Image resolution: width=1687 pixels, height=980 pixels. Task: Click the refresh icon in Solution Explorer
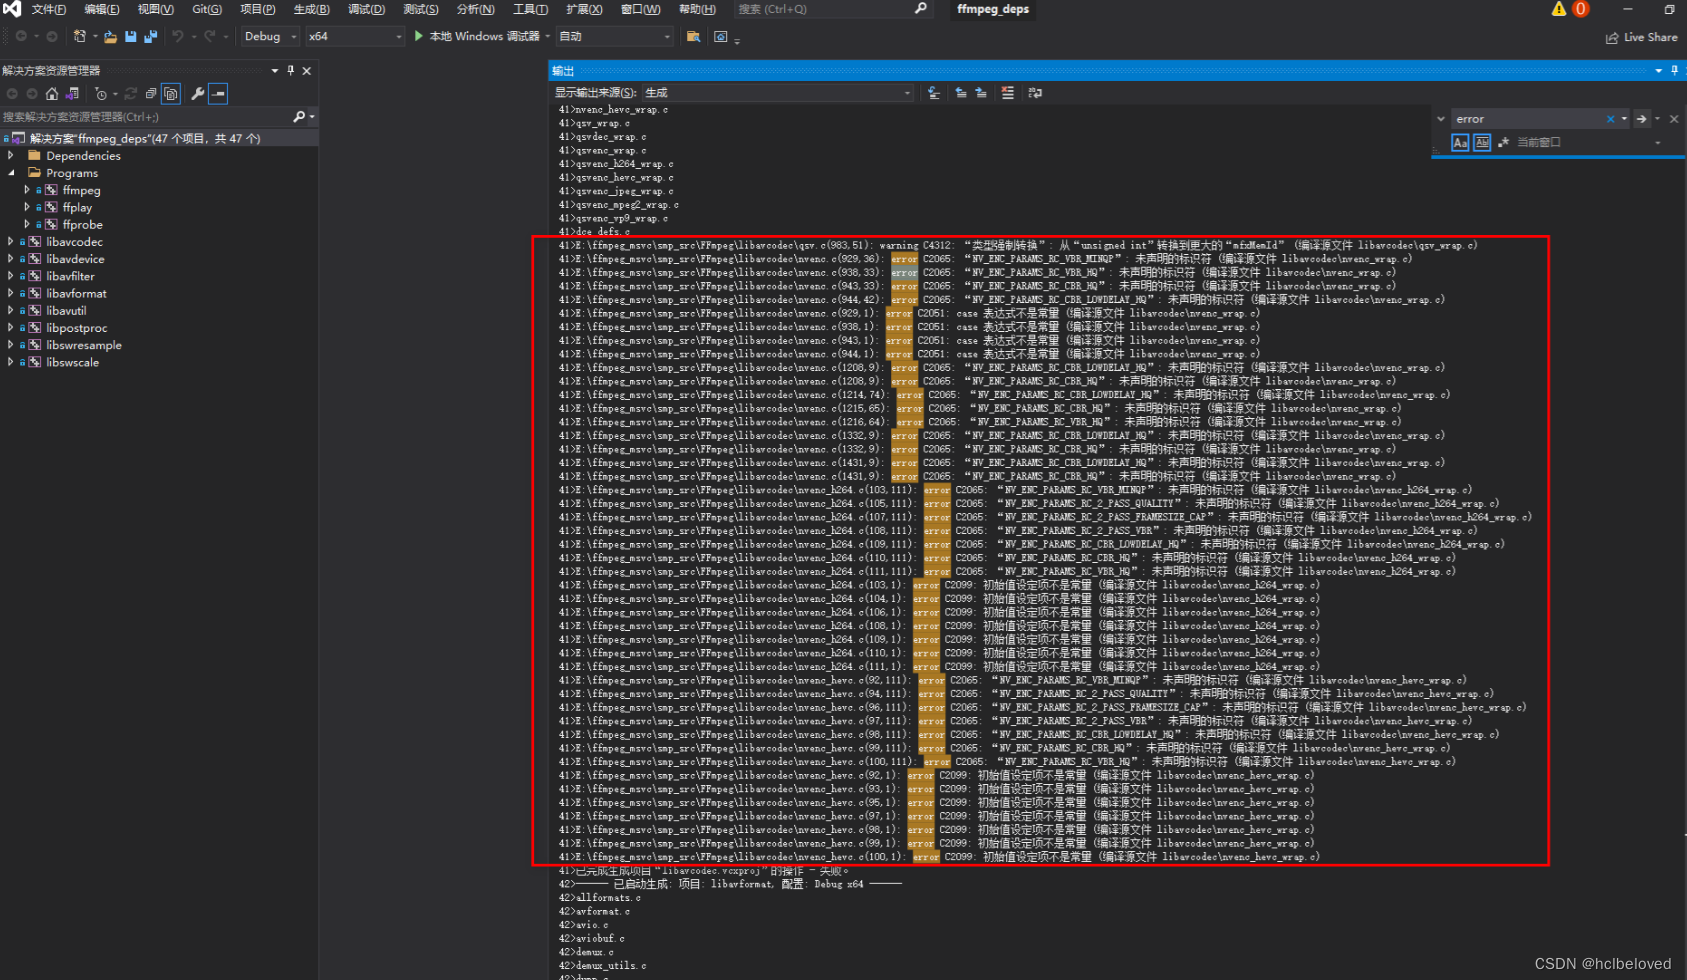pyautogui.click(x=131, y=94)
